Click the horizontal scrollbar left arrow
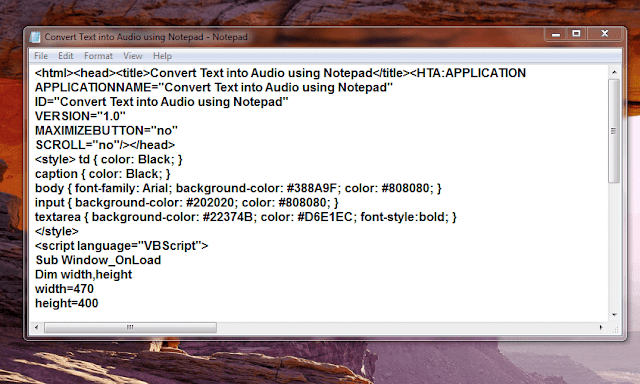The height and width of the screenshot is (384, 640). (x=36, y=327)
